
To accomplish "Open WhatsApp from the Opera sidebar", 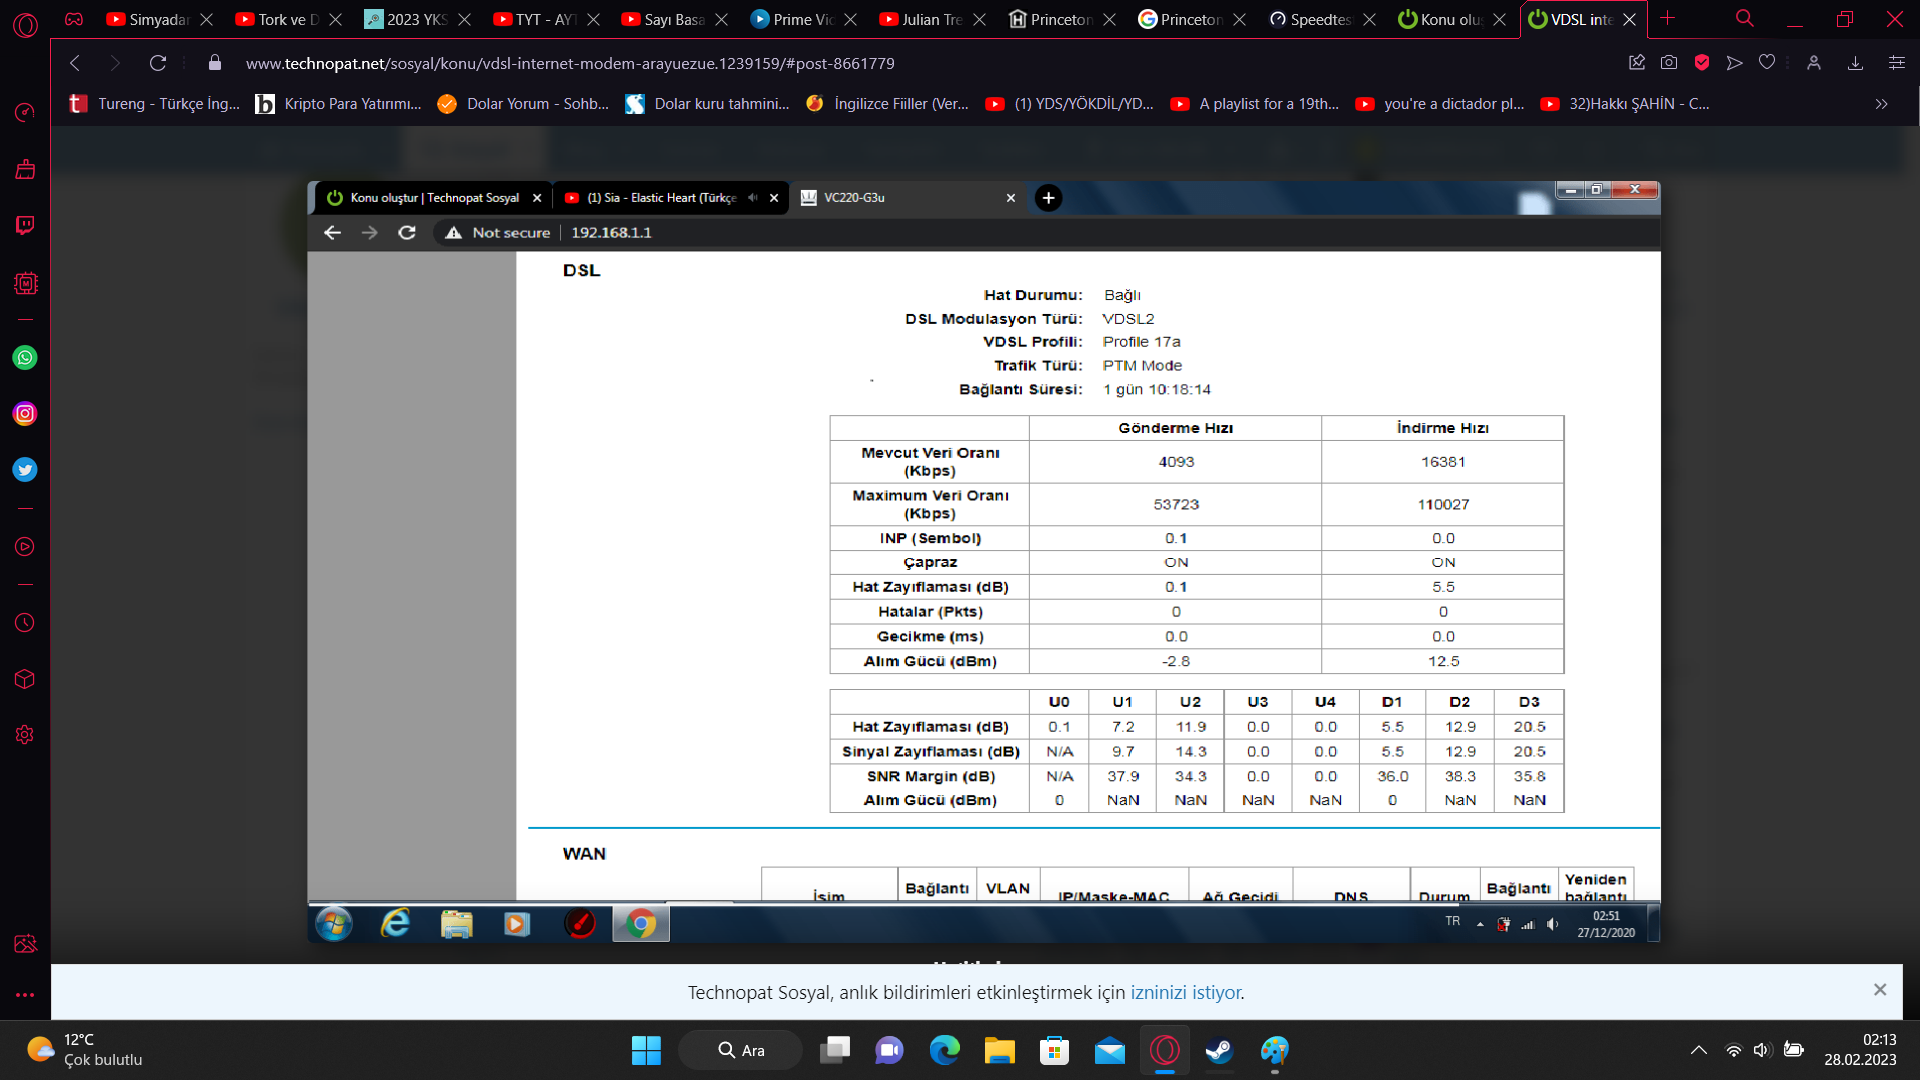I will (25, 358).
